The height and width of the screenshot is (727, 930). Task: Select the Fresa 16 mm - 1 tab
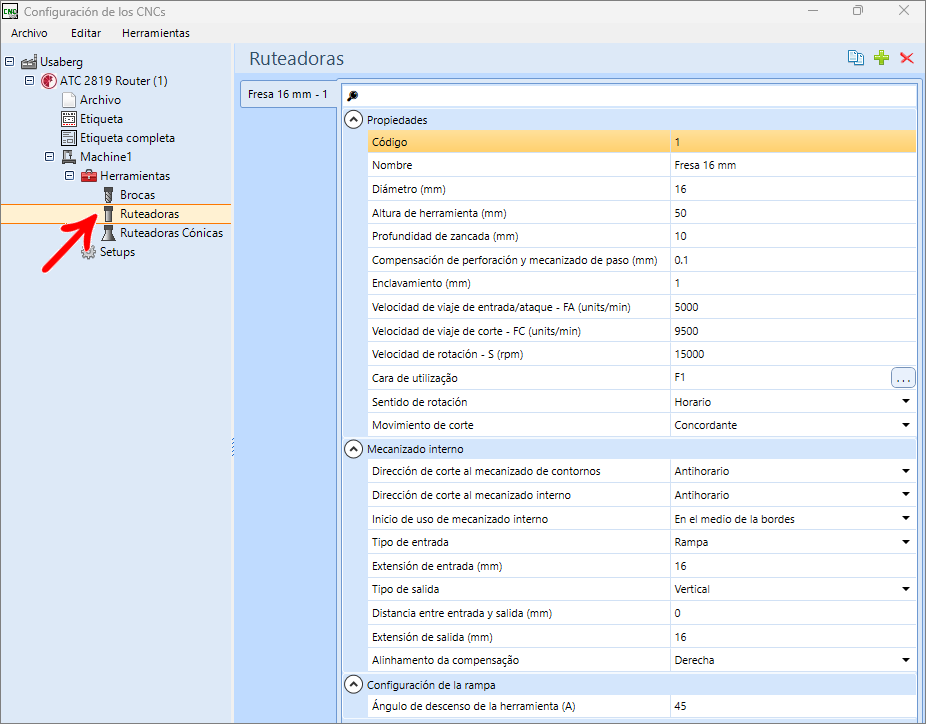click(x=289, y=94)
